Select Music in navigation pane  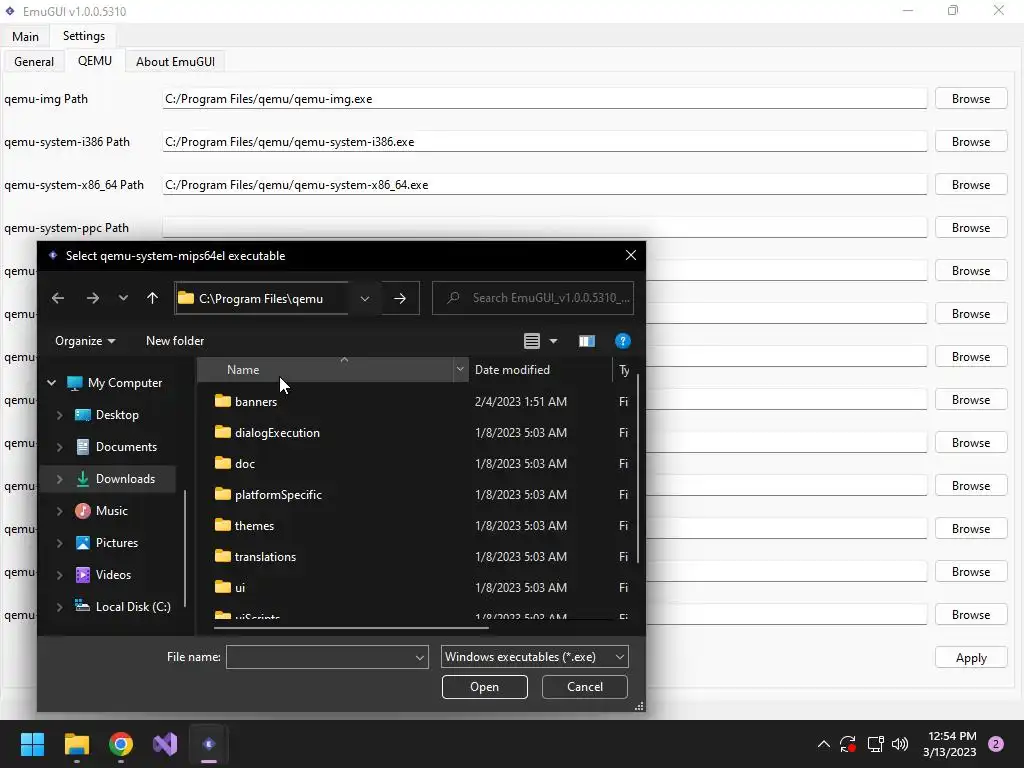[101, 511]
